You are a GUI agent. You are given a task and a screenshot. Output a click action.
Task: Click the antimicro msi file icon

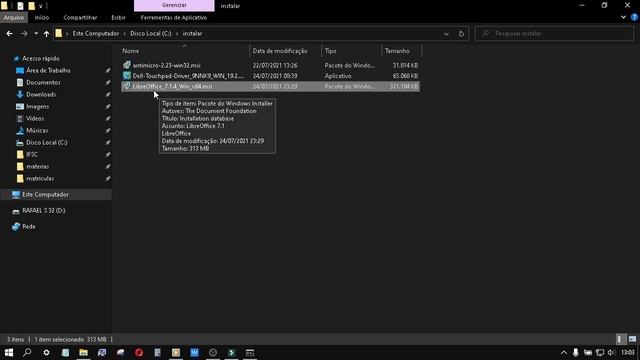(127, 65)
